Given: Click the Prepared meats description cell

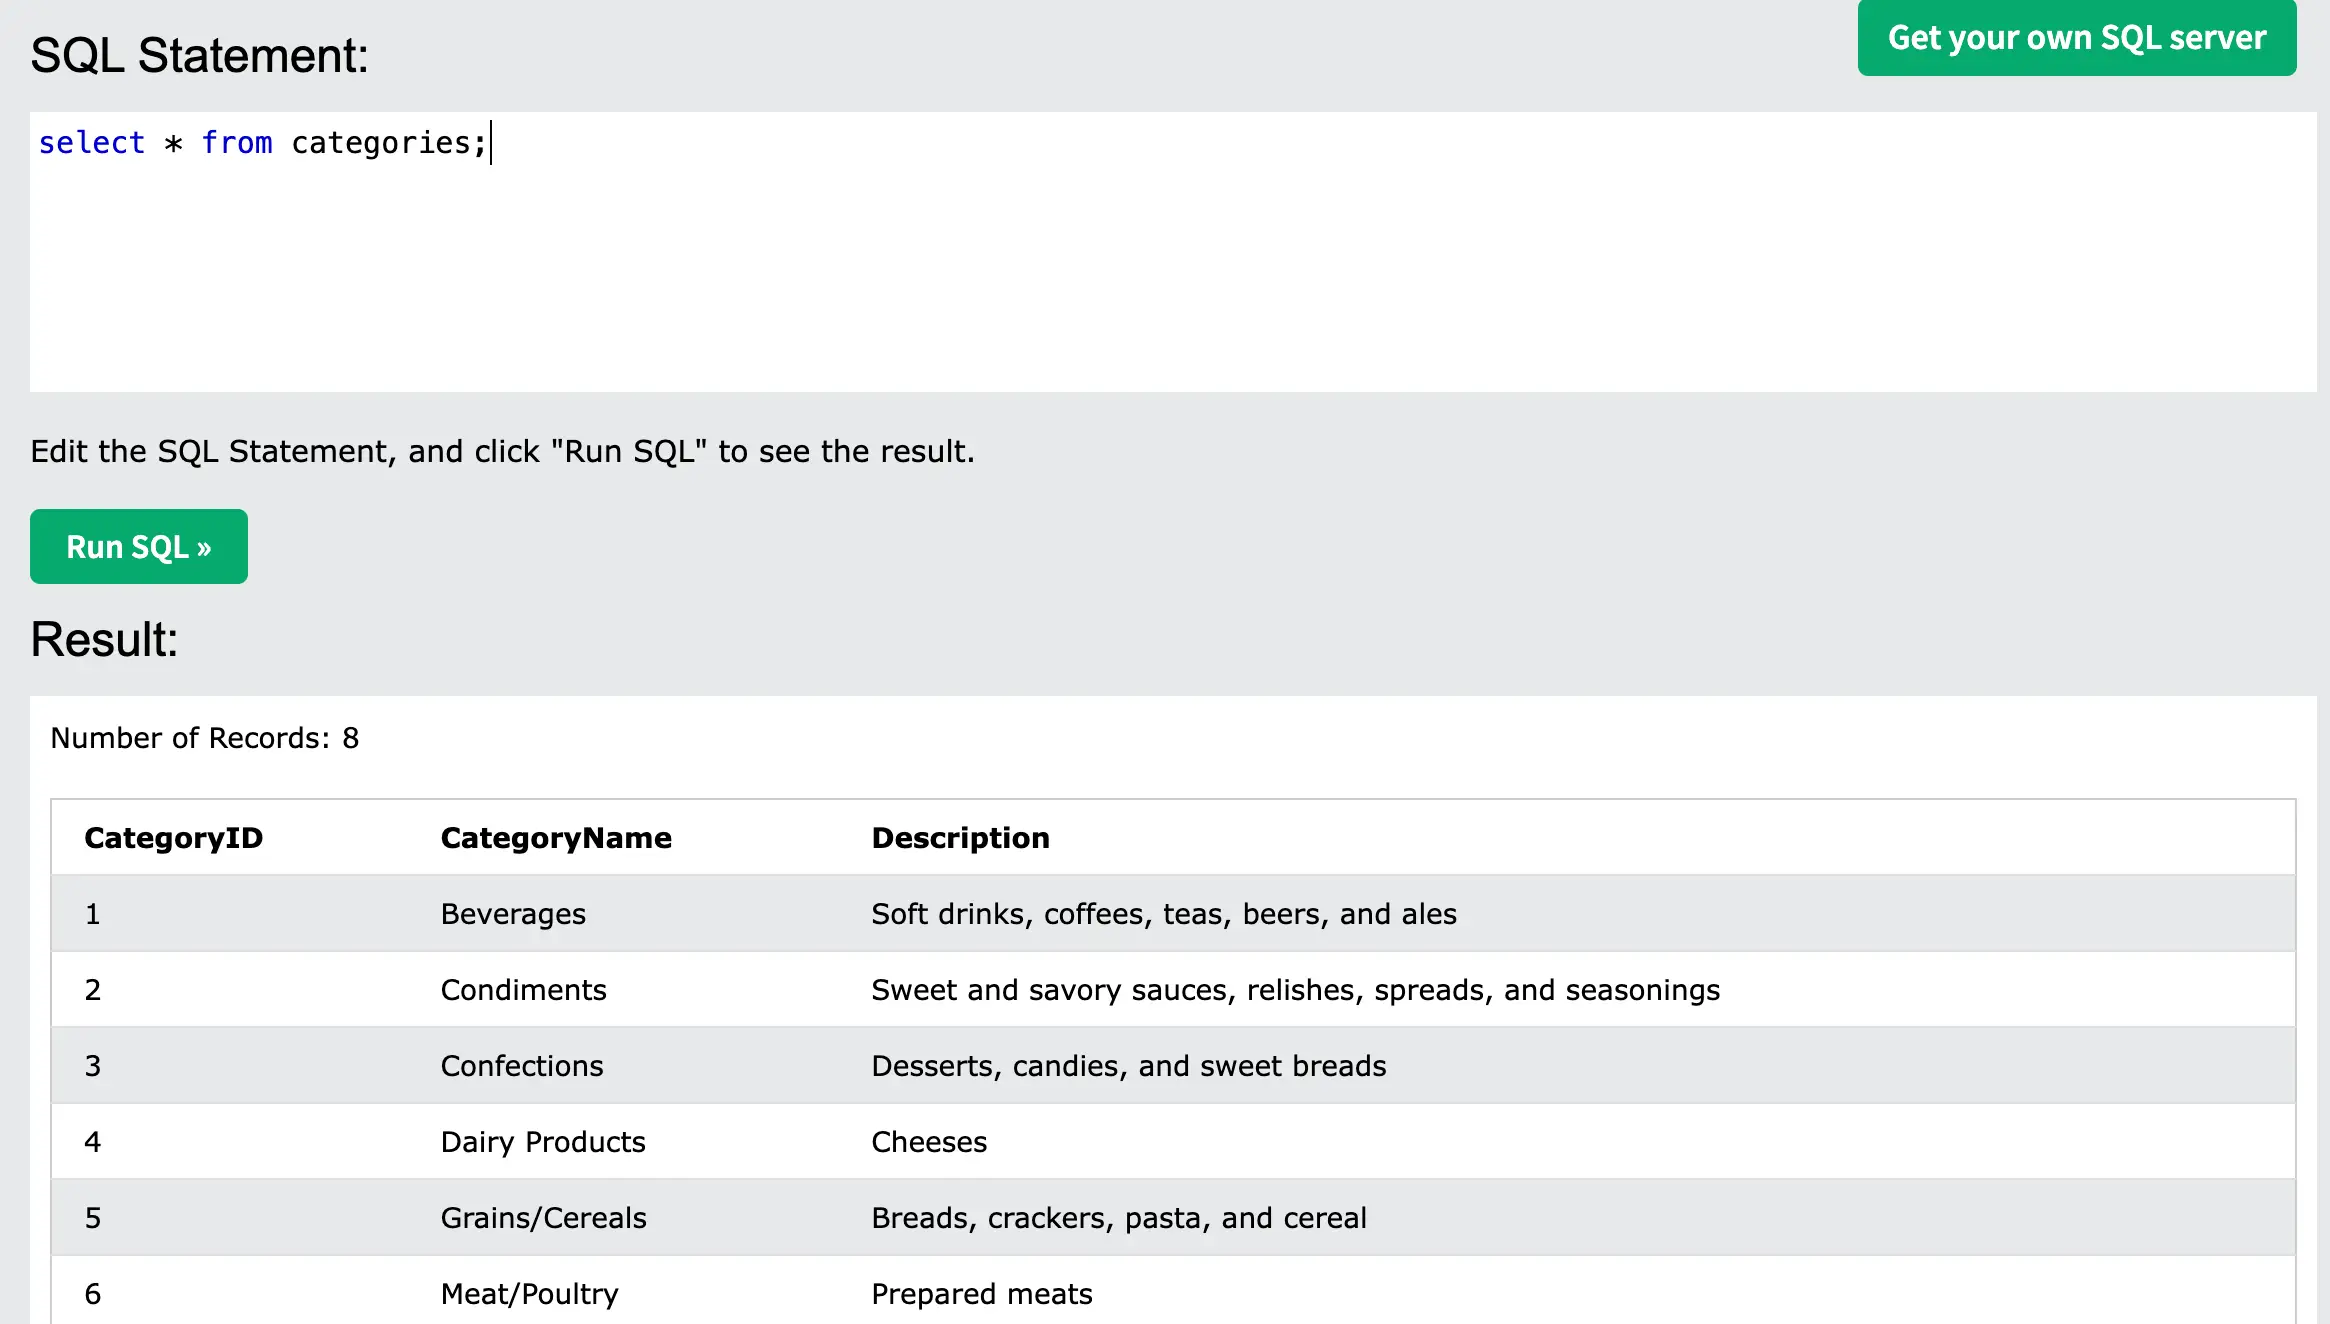Looking at the screenshot, I should tap(981, 1294).
